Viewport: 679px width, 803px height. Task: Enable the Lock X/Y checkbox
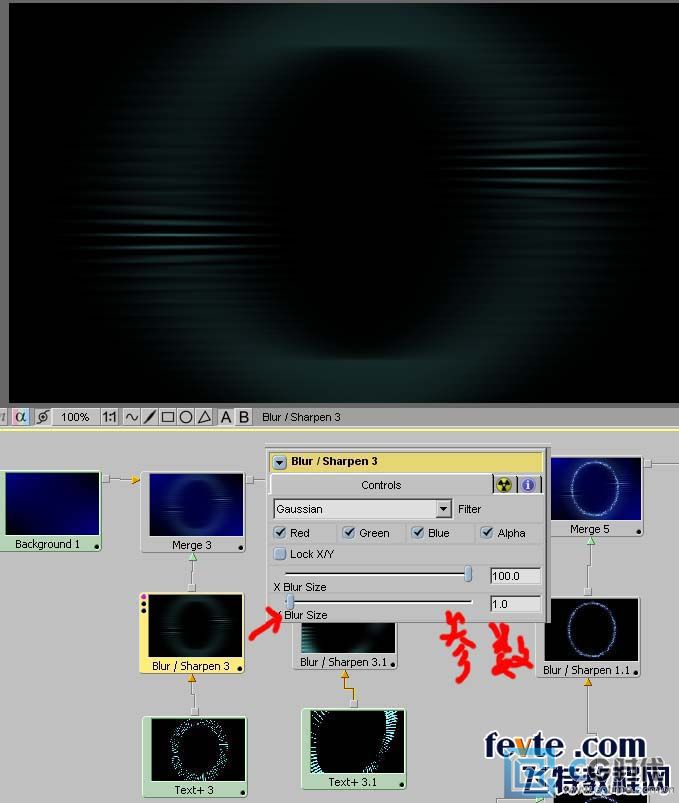coord(281,554)
